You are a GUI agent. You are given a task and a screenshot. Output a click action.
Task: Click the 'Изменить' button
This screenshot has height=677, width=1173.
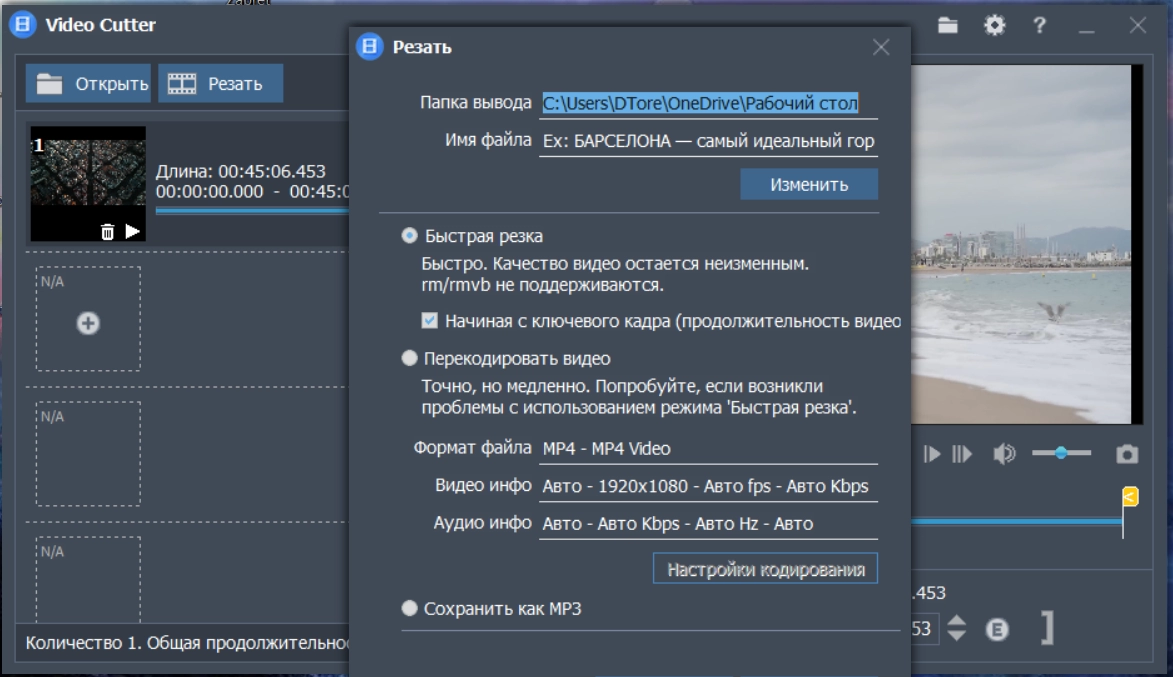tap(808, 184)
